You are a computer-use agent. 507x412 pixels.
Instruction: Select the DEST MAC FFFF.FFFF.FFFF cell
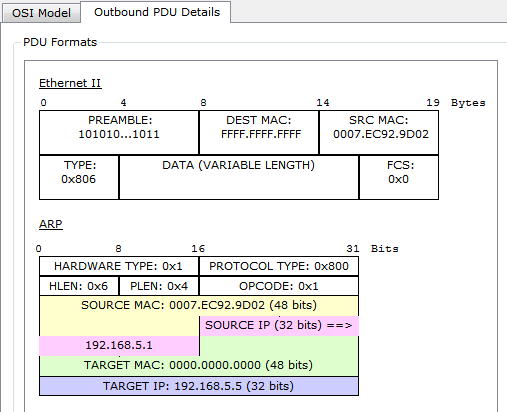[x=259, y=132]
